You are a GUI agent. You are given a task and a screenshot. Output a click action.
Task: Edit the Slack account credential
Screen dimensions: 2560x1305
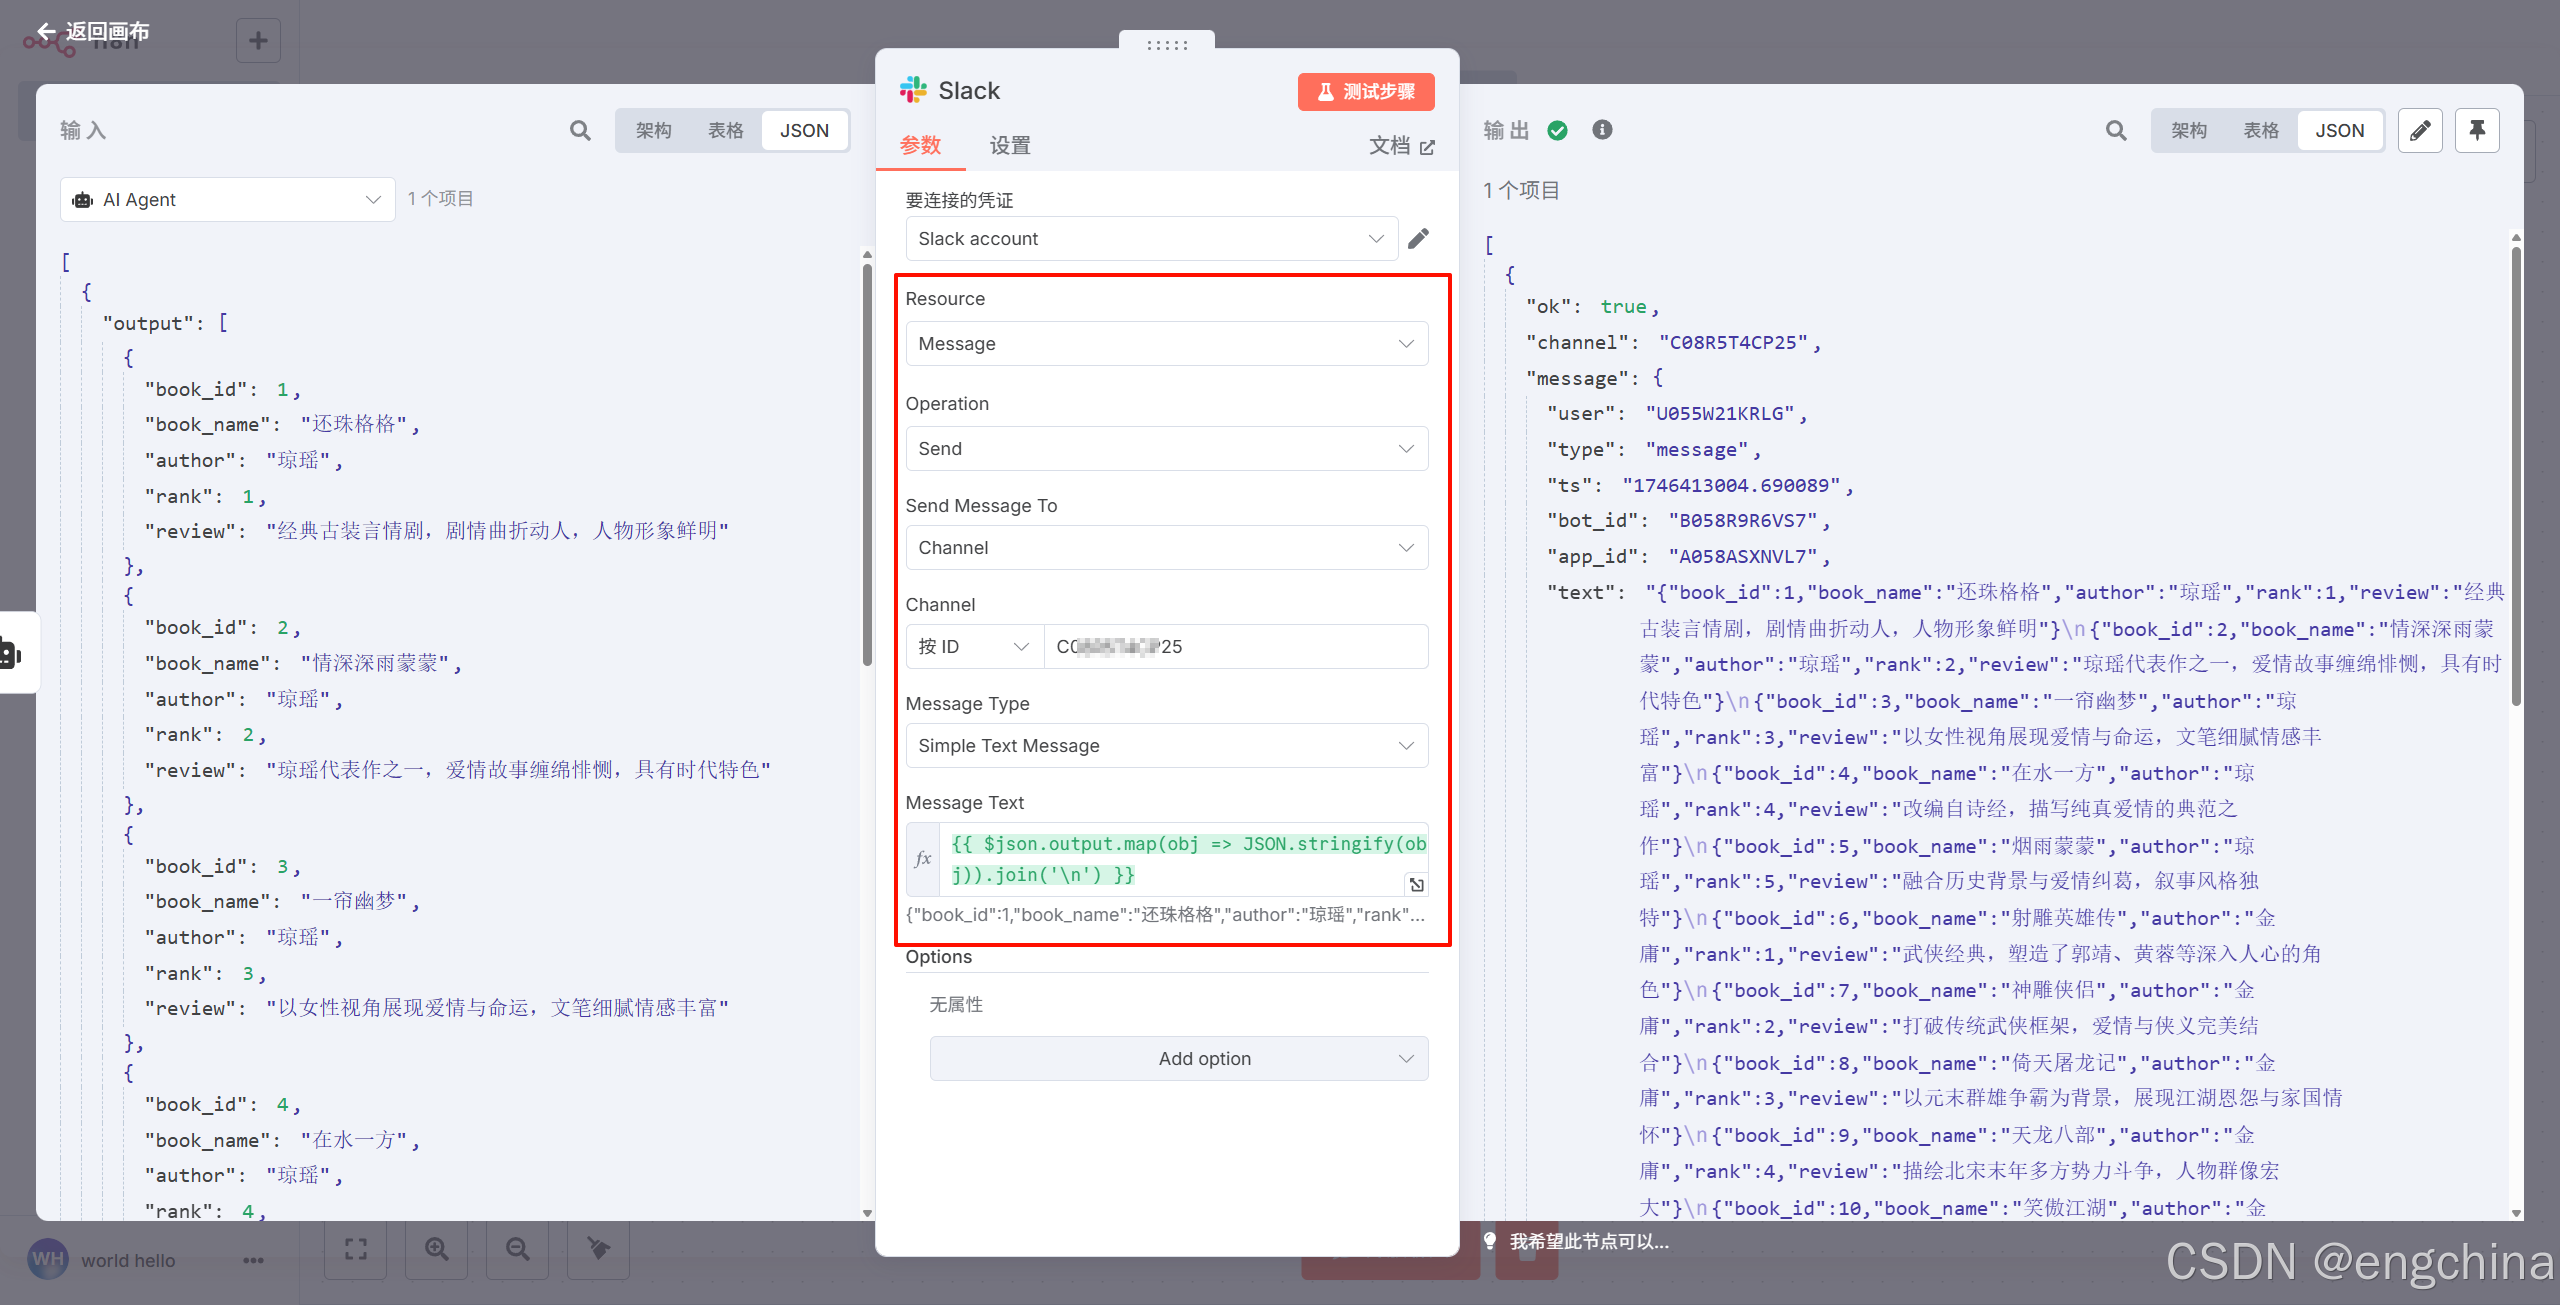click(1418, 239)
